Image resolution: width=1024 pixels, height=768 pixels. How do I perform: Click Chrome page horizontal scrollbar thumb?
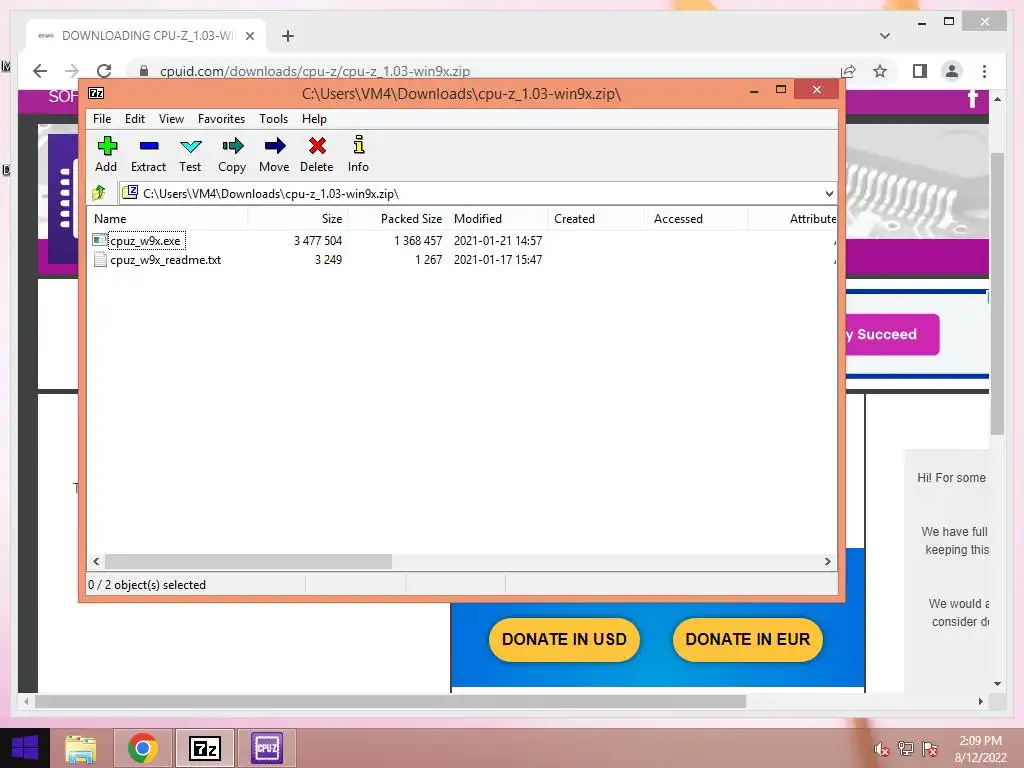(x=391, y=701)
